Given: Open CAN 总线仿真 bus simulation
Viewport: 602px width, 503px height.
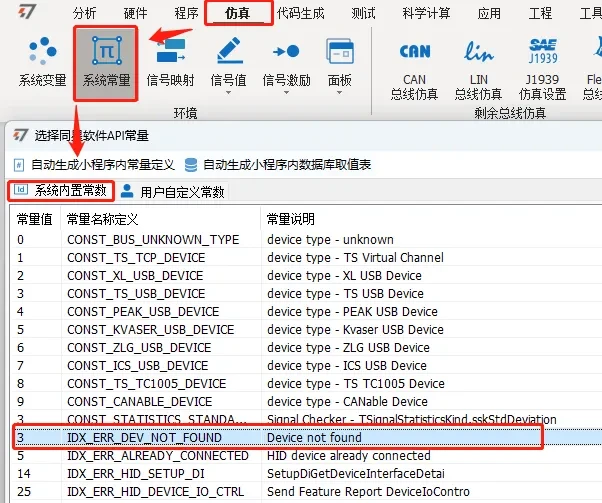Looking at the screenshot, I should tap(414, 69).
